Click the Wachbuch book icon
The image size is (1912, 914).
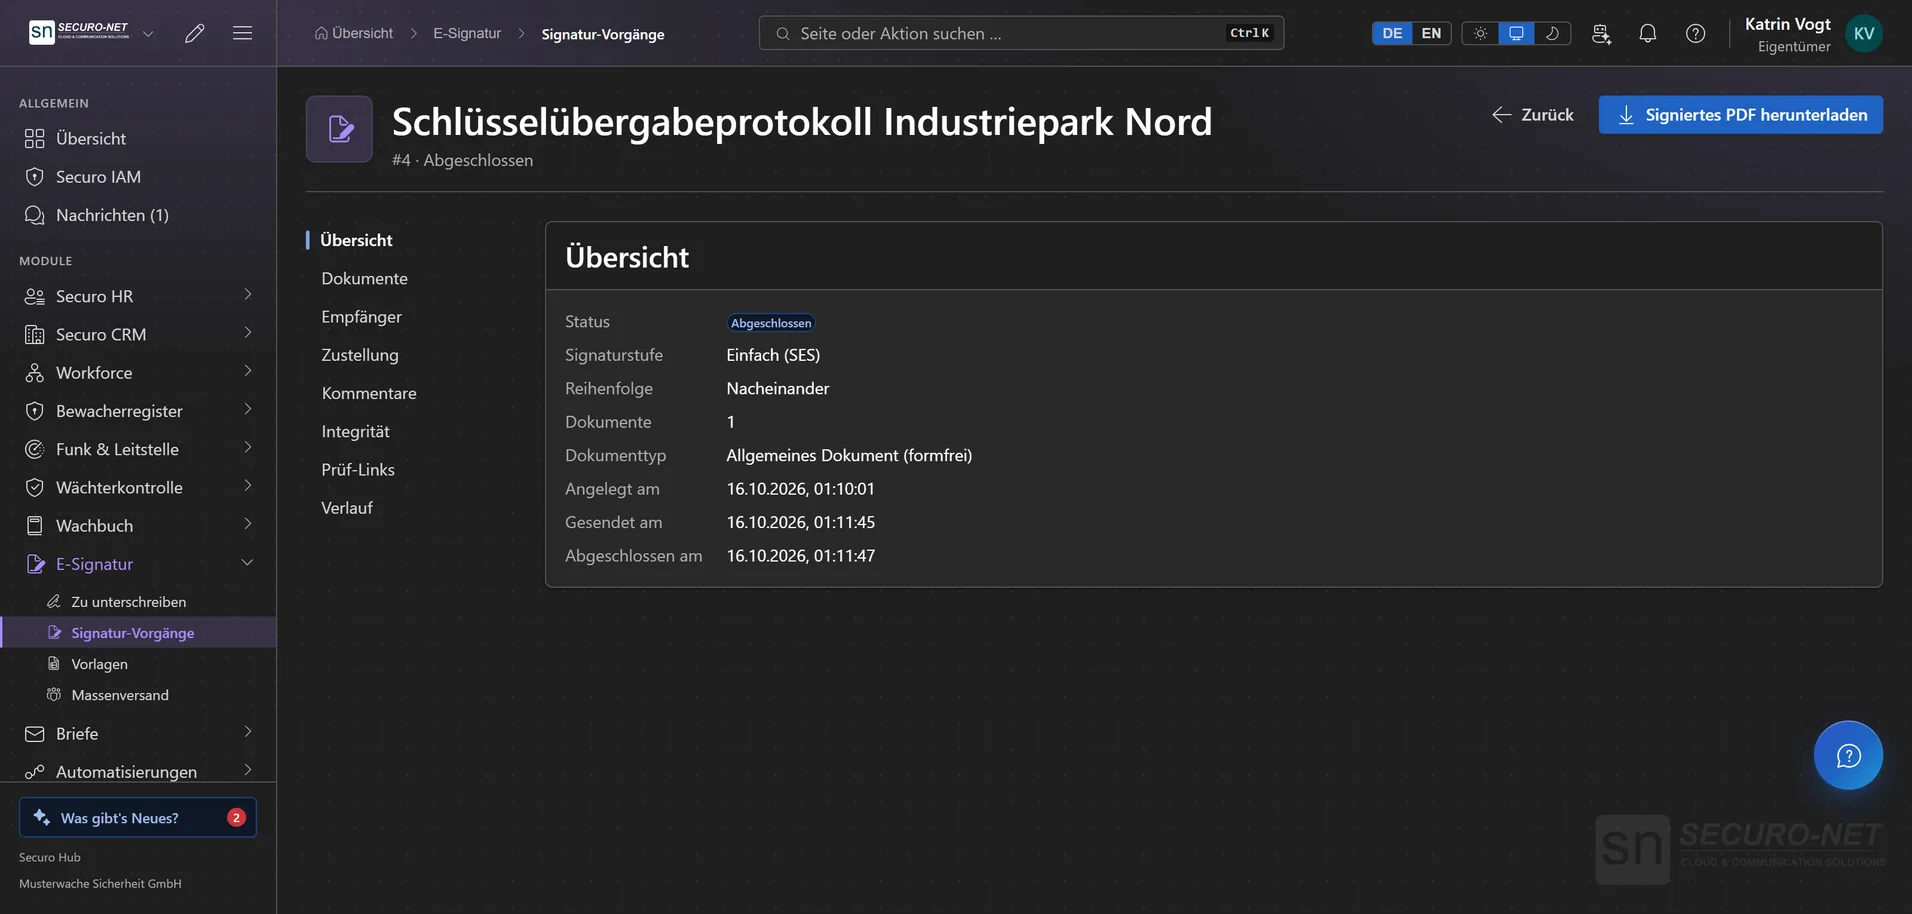(x=35, y=525)
